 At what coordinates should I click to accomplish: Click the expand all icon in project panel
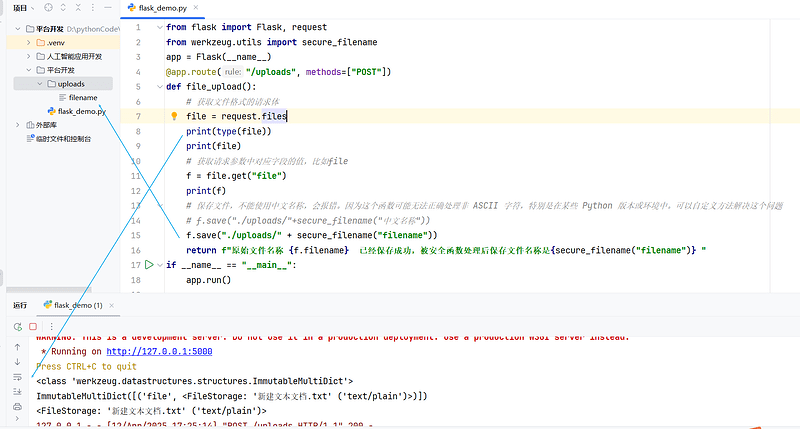click(x=64, y=7)
